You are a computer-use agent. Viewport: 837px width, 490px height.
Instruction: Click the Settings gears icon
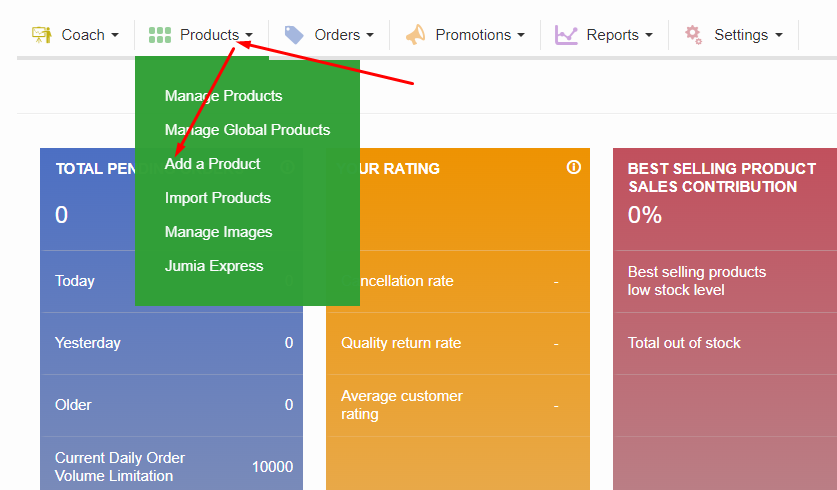[693, 35]
